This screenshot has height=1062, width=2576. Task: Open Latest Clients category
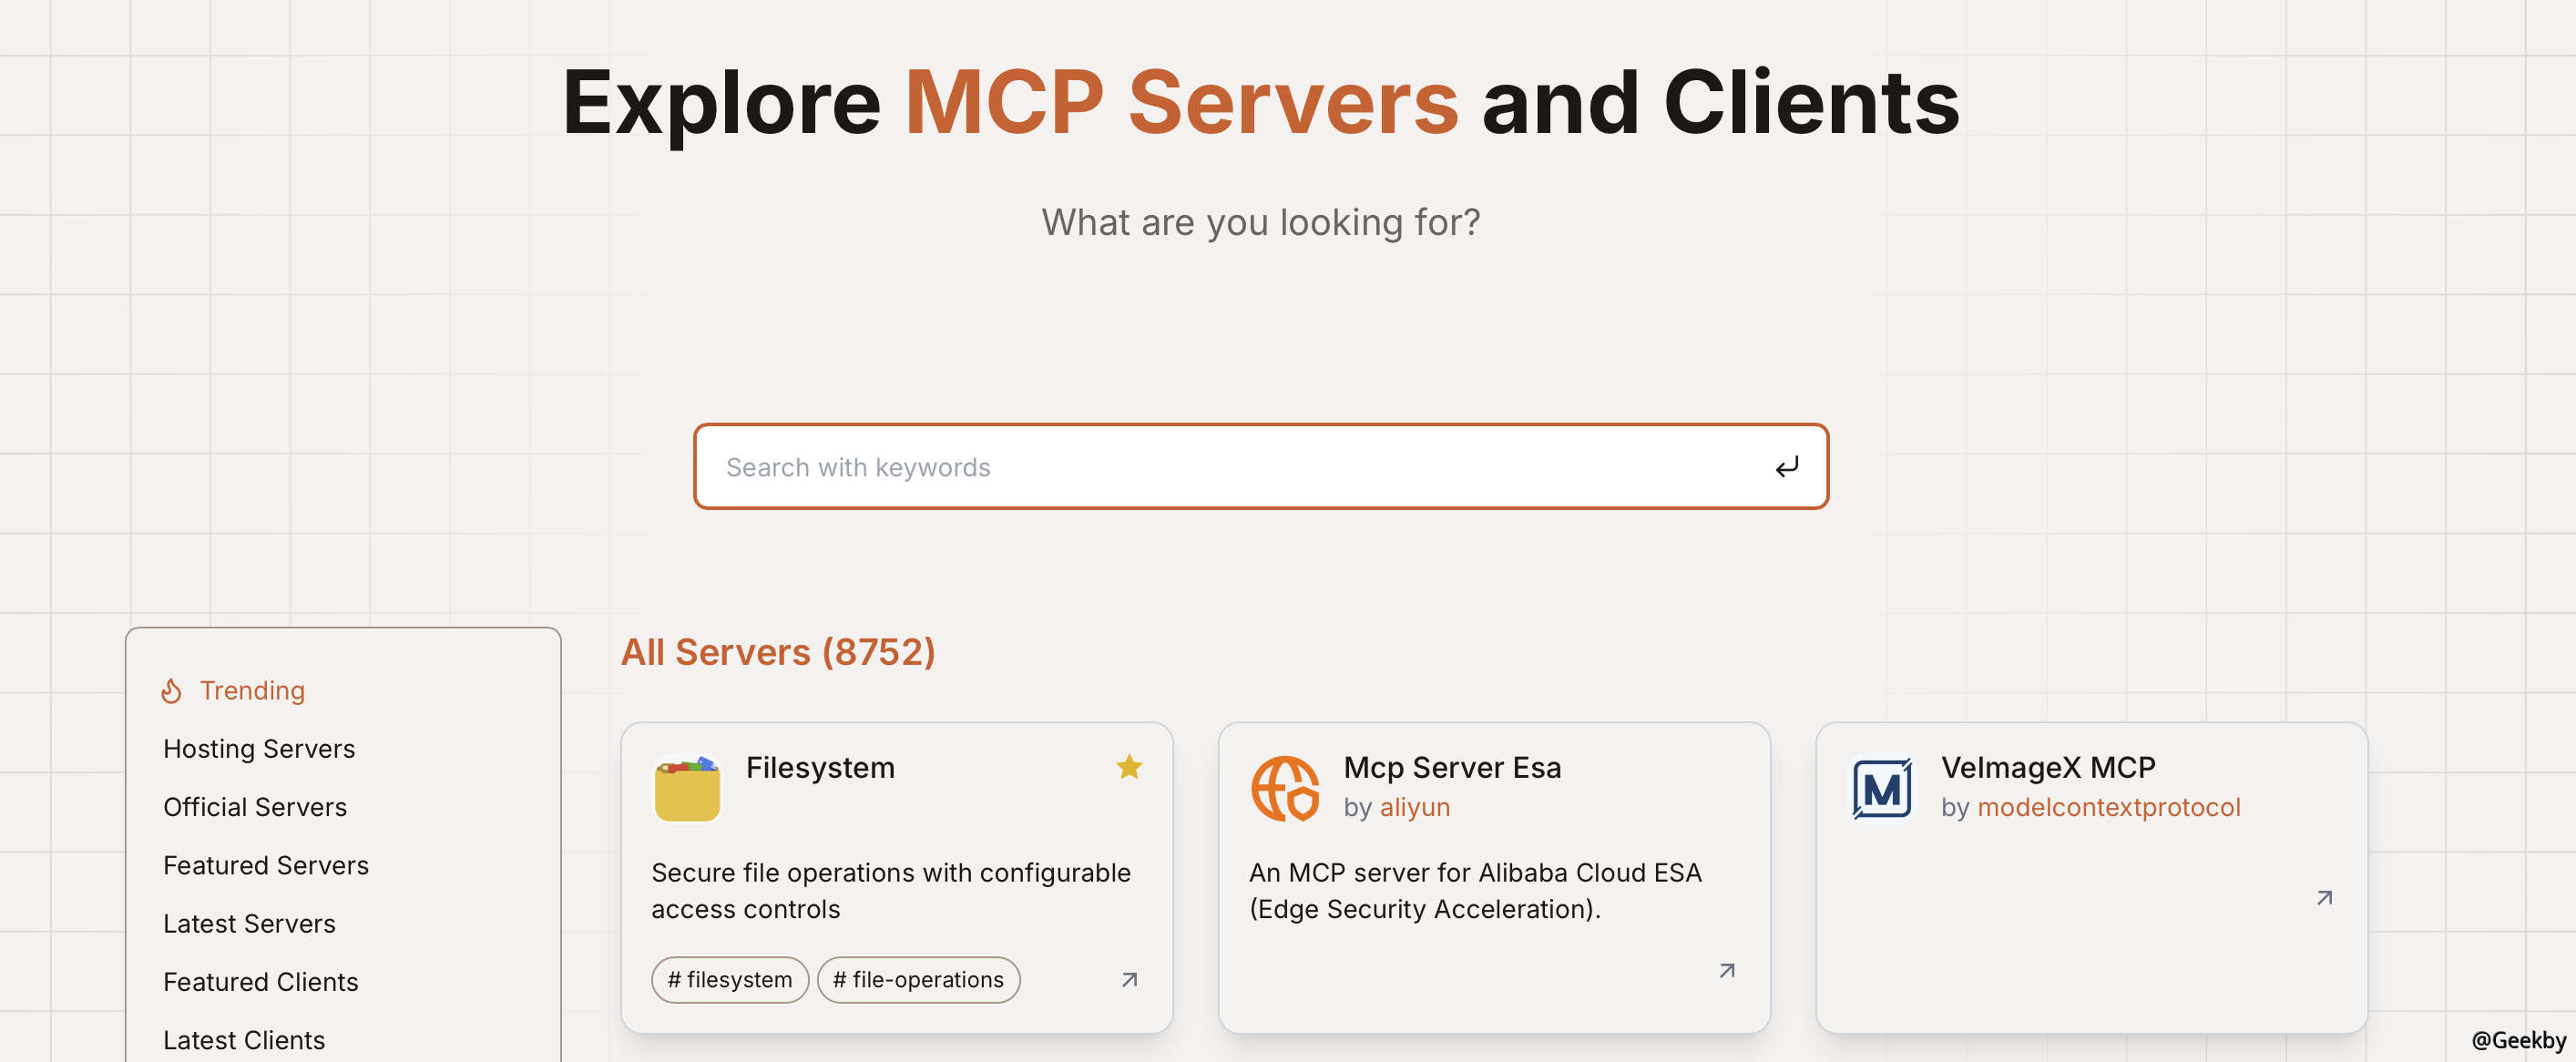tap(244, 1040)
